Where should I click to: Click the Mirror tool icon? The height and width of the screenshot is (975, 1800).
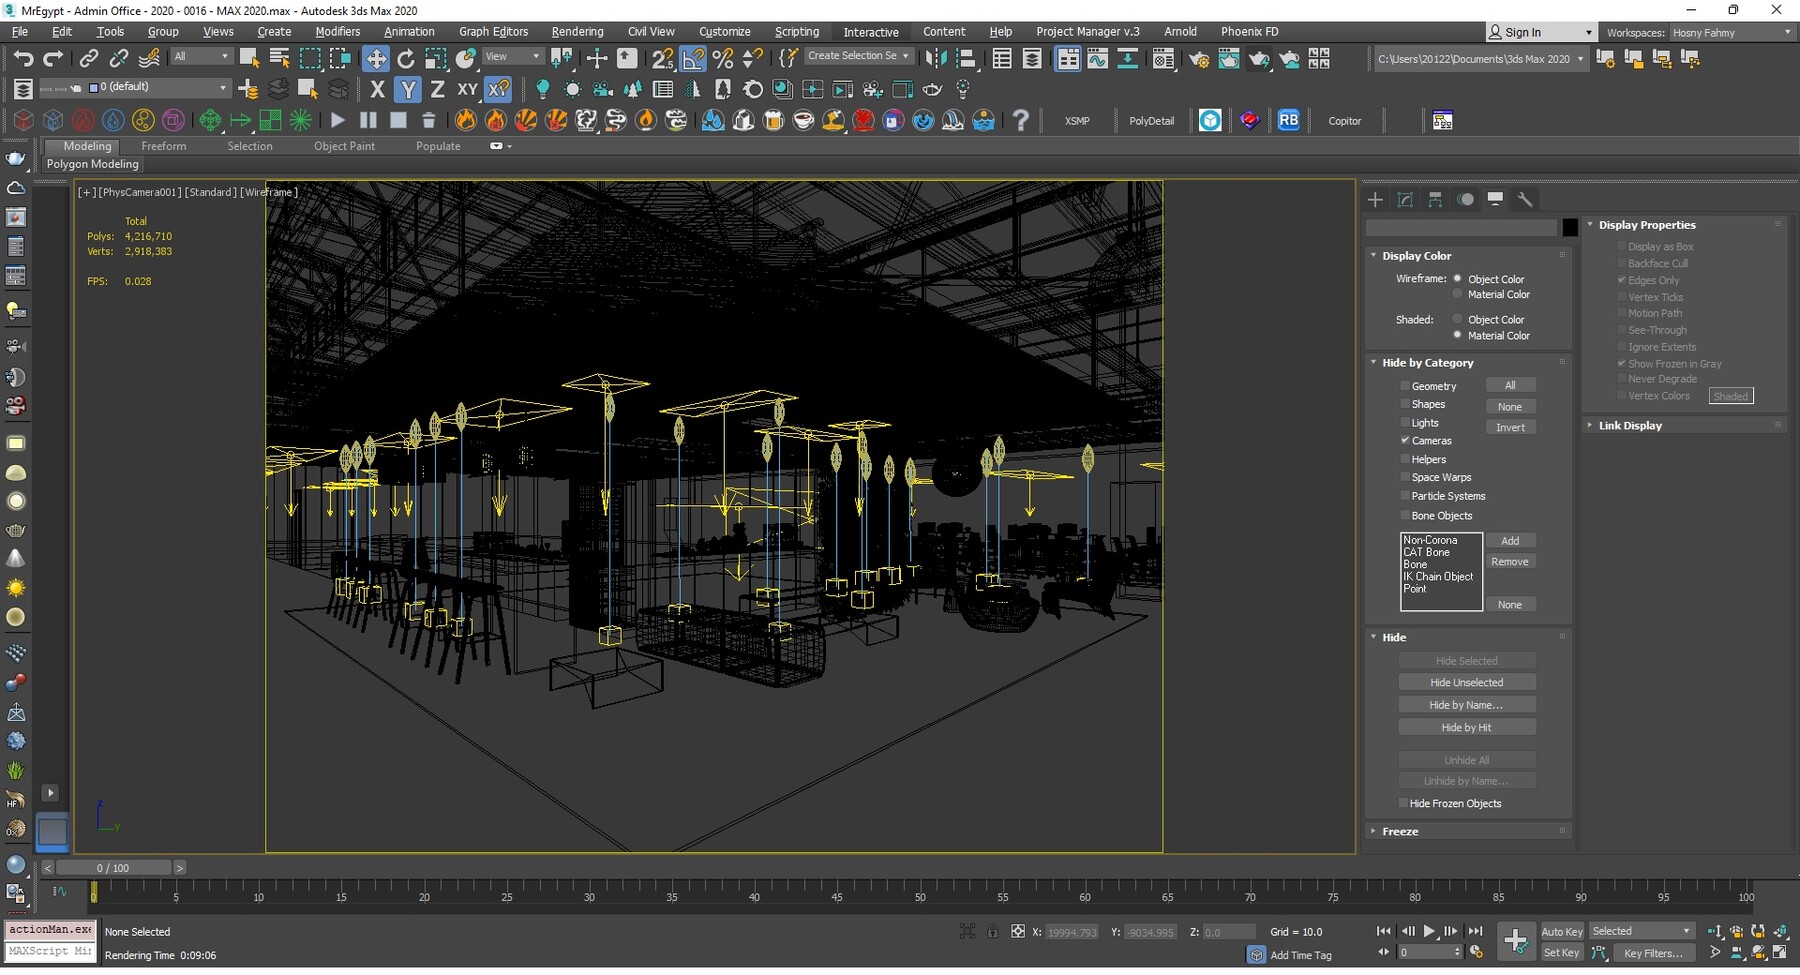[935, 59]
